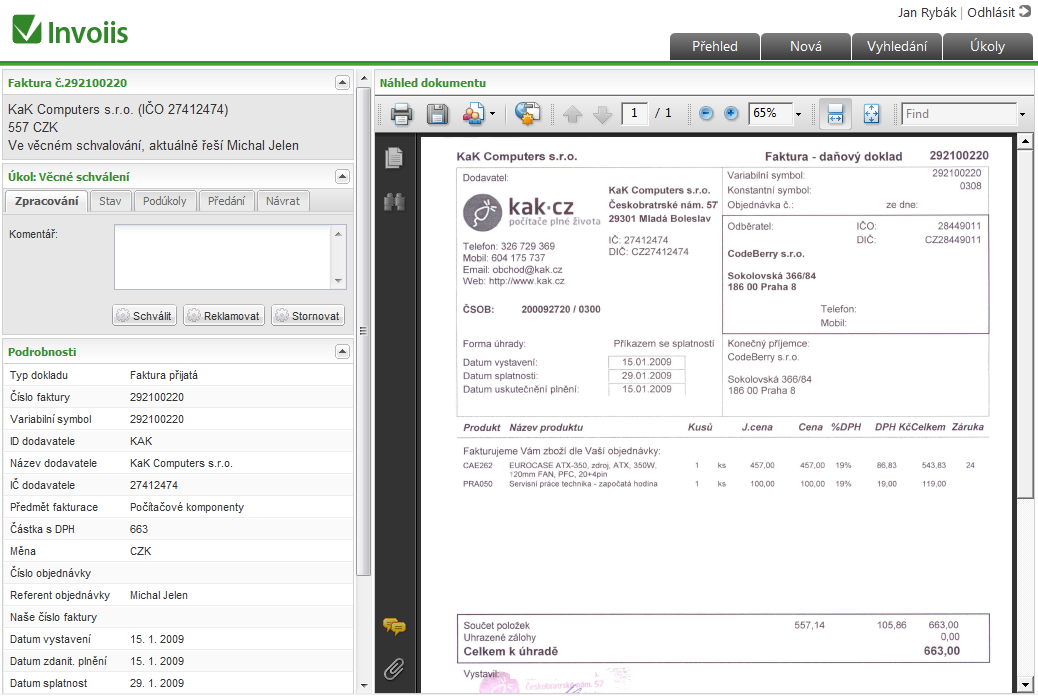Click the save floppy disk icon

click(x=437, y=114)
